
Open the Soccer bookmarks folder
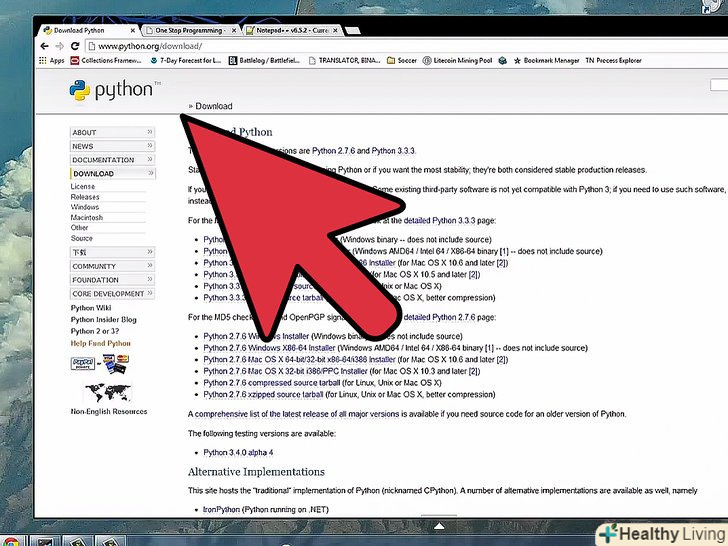[x=402, y=60]
